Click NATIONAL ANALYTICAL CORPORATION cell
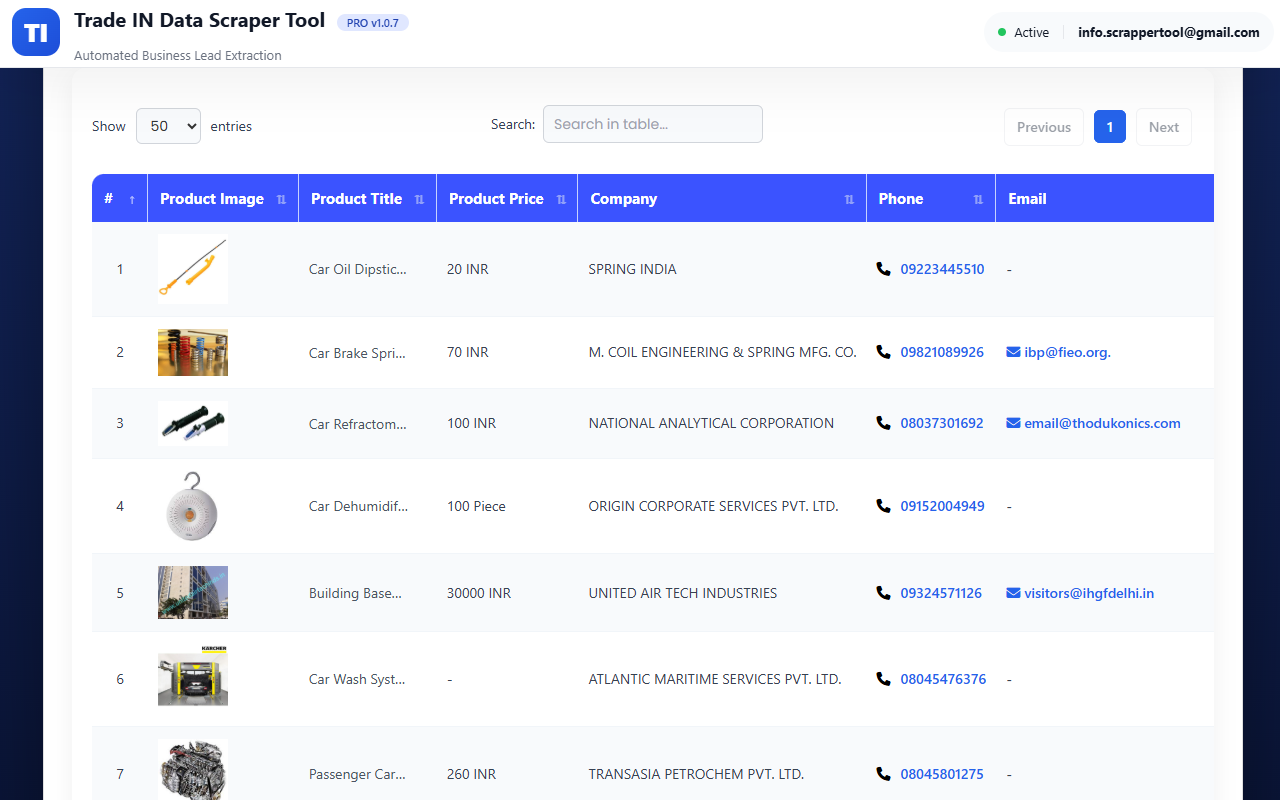 point(711,423)
